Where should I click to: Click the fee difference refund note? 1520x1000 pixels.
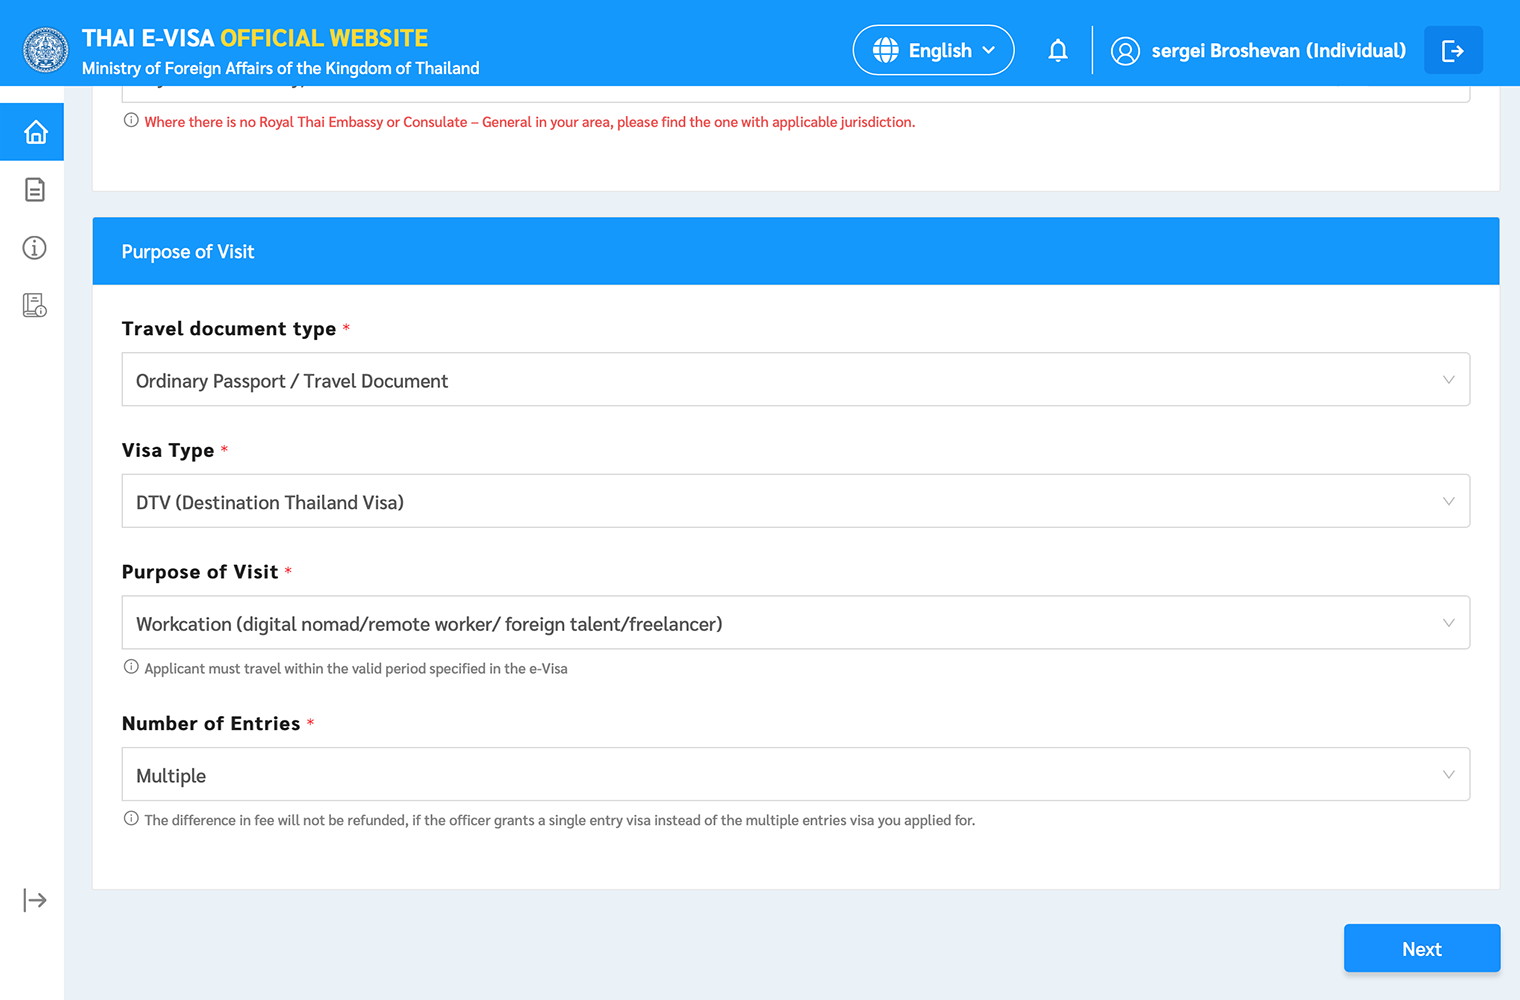(560, 820)
